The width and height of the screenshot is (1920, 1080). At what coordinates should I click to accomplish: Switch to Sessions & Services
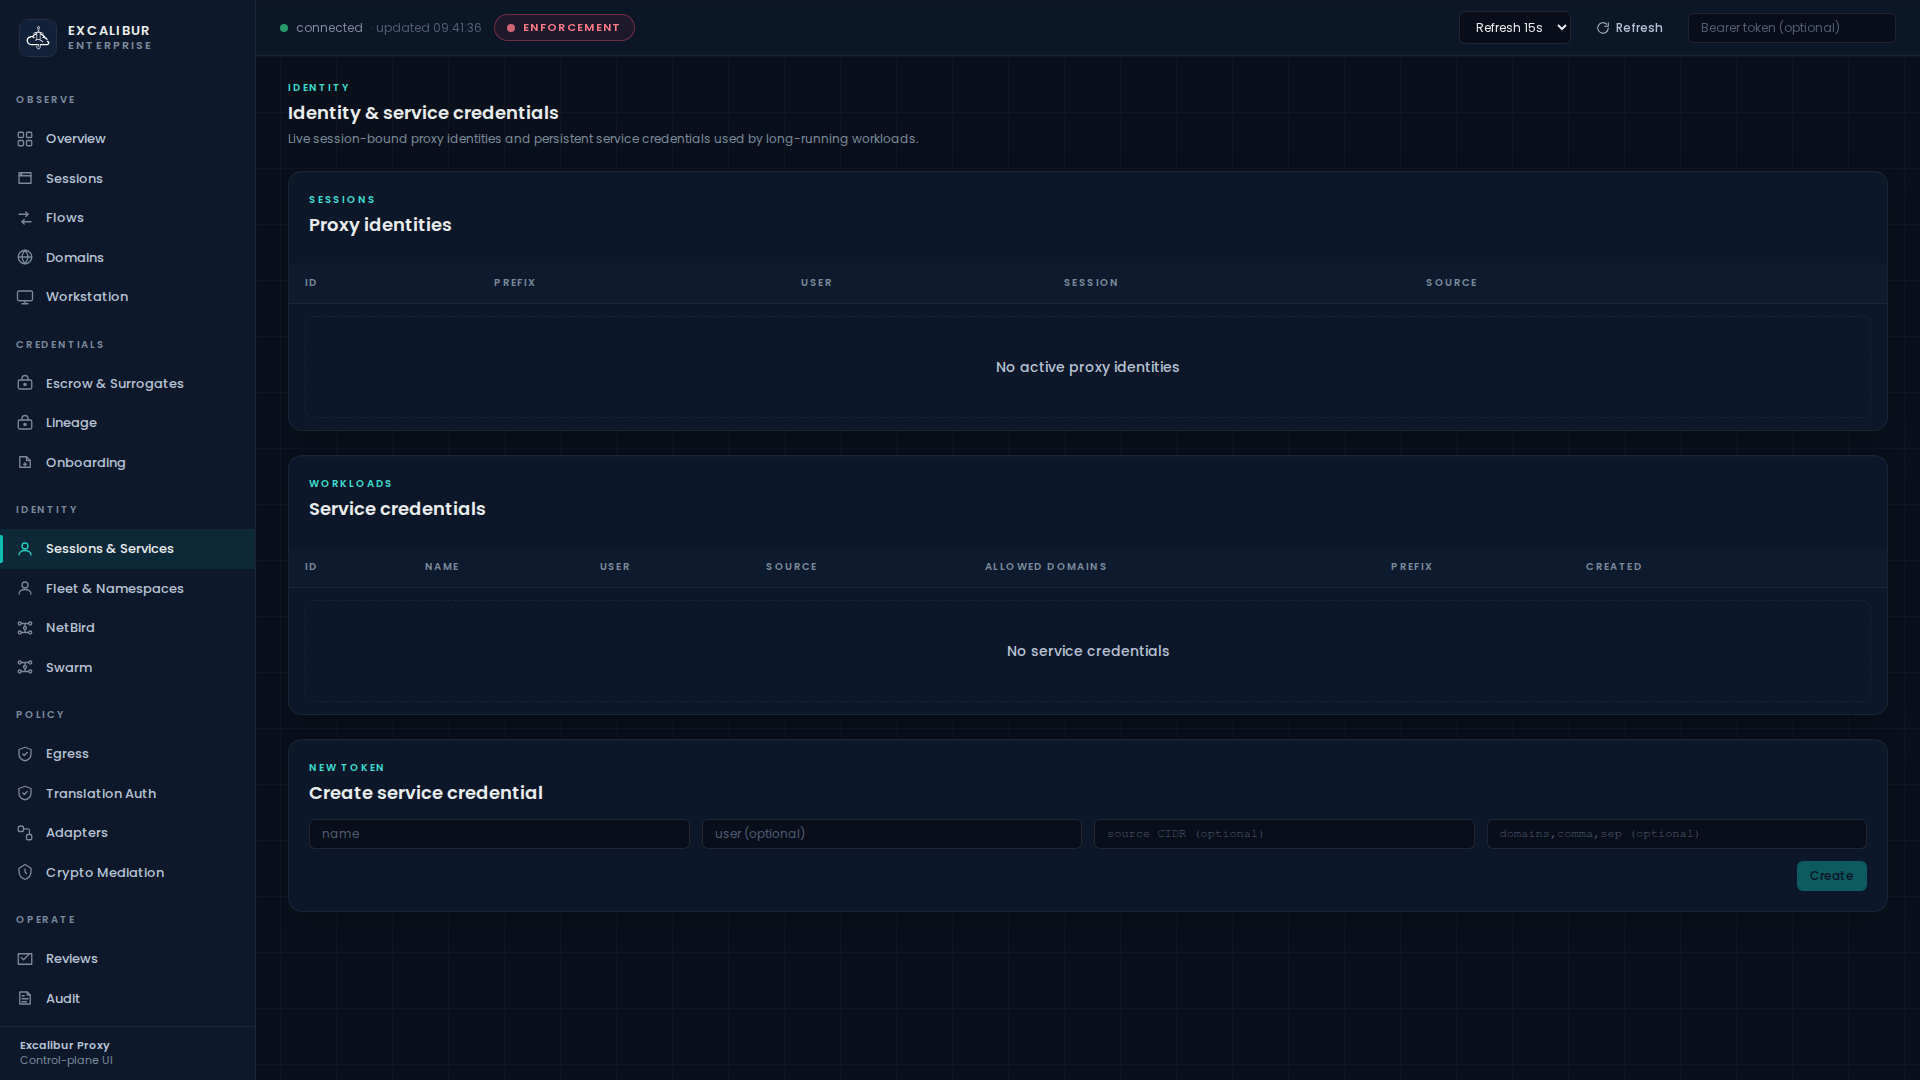click(109, 548)
